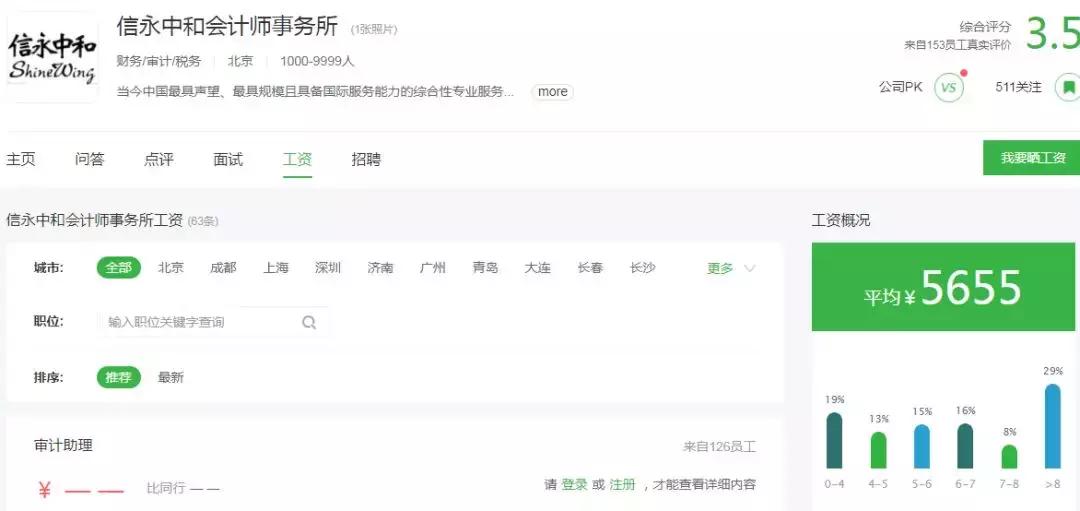Switch to the 点评 tab
This screenshot has width=1080, height=511.
tap(158, 160)
